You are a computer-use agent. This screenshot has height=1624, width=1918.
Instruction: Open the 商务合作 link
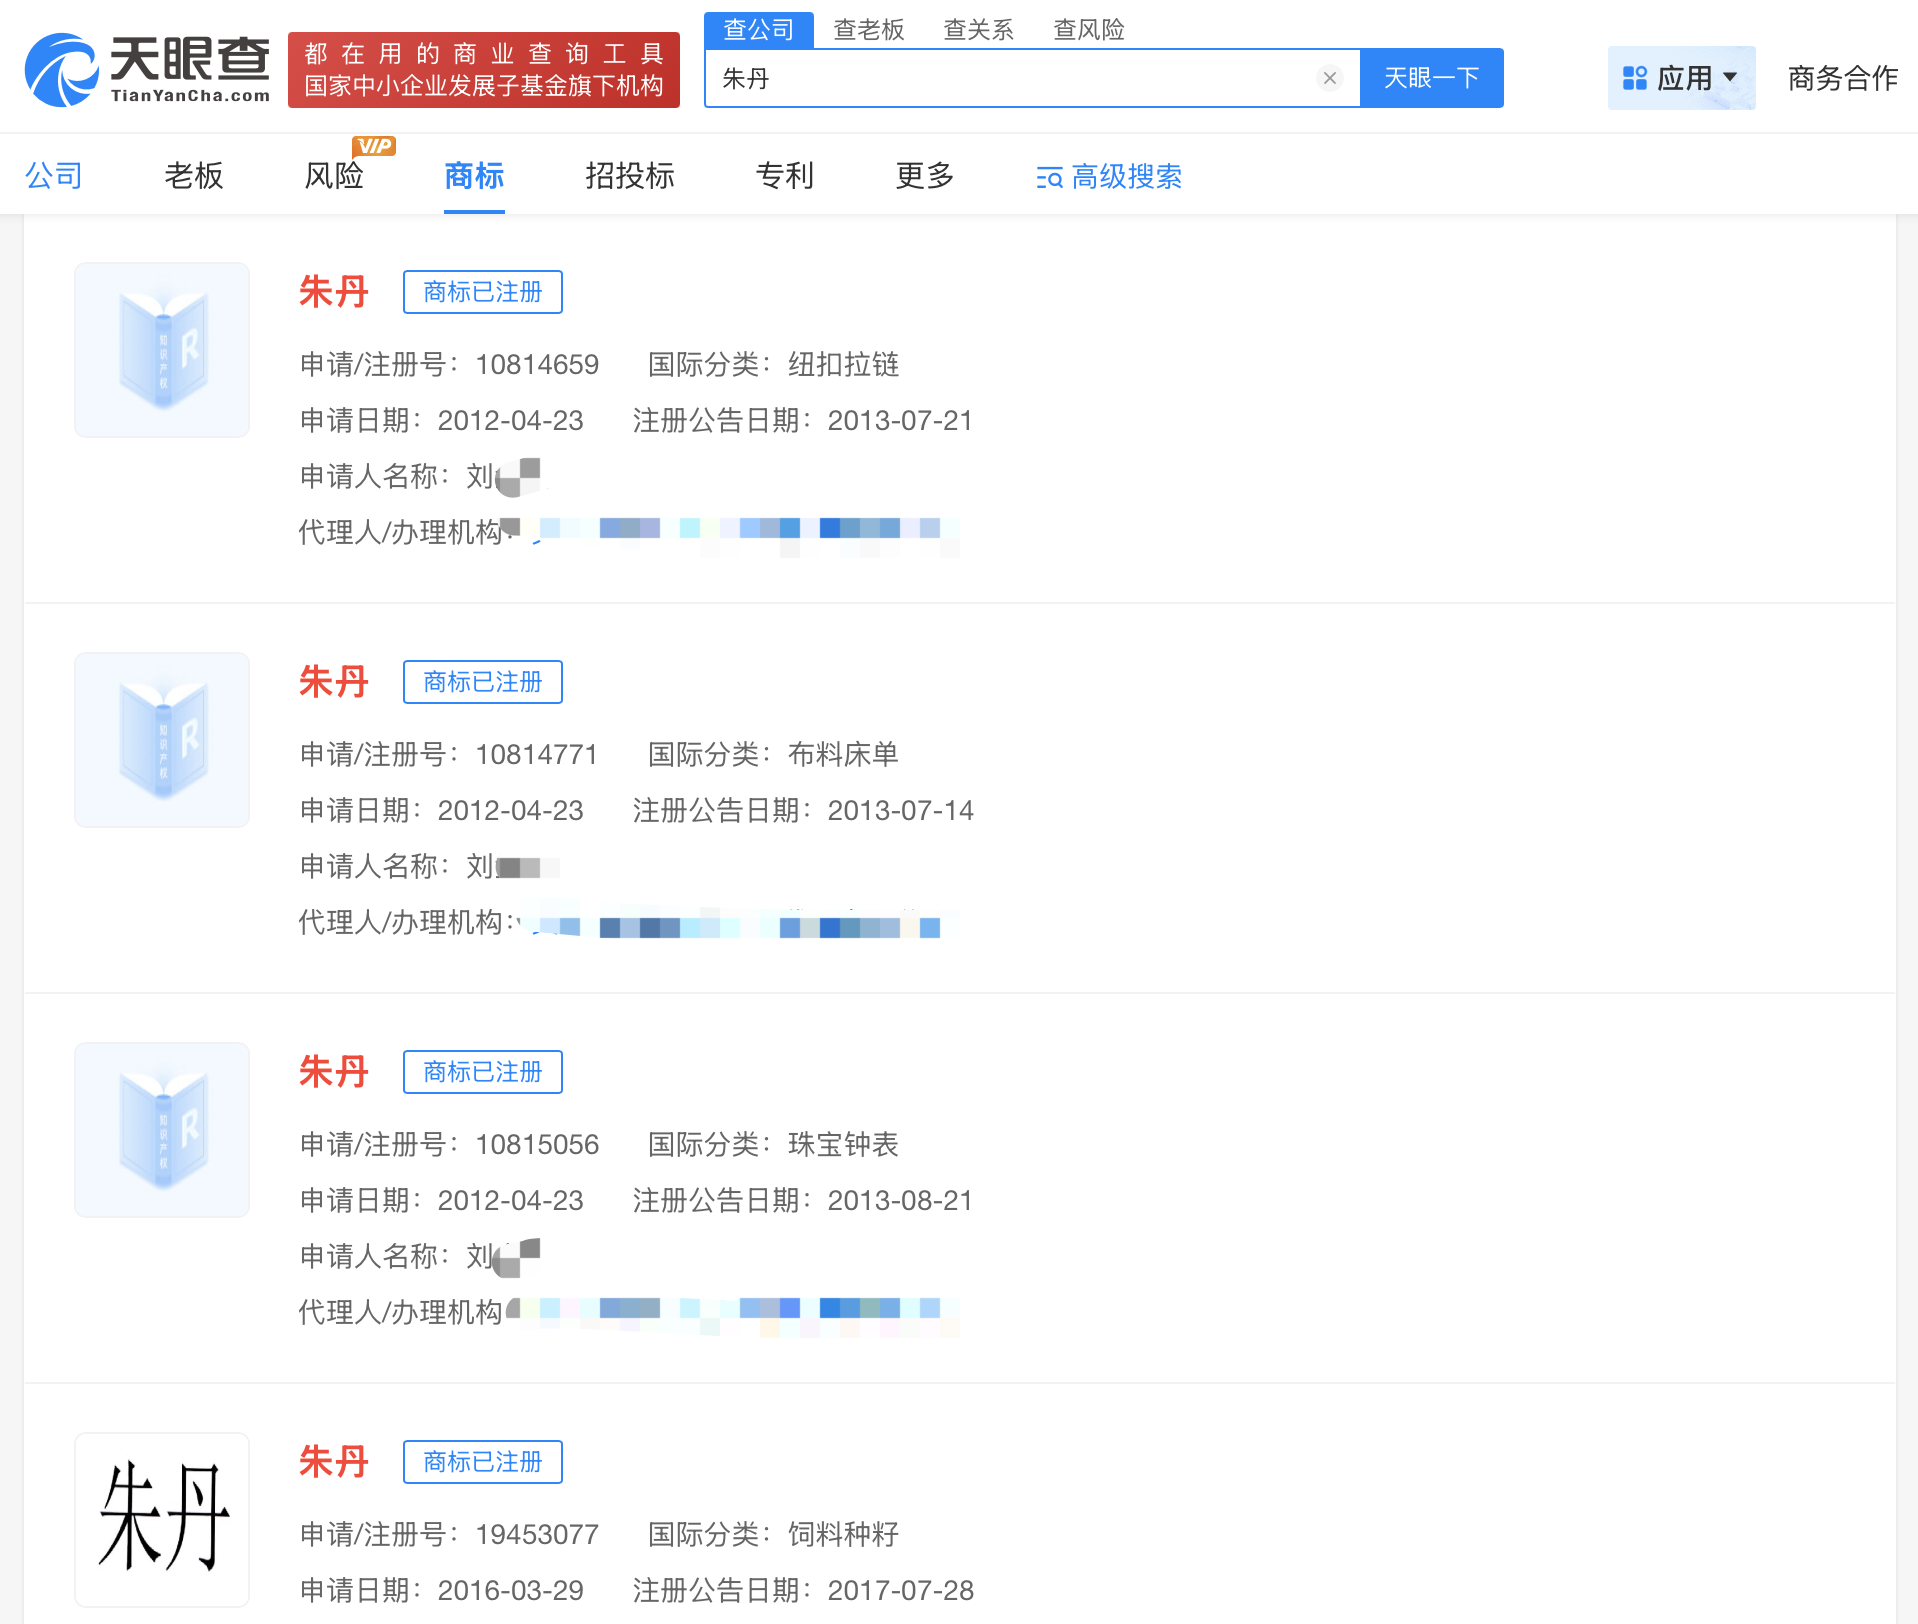pyautogui.click(x=1842, y=78)
